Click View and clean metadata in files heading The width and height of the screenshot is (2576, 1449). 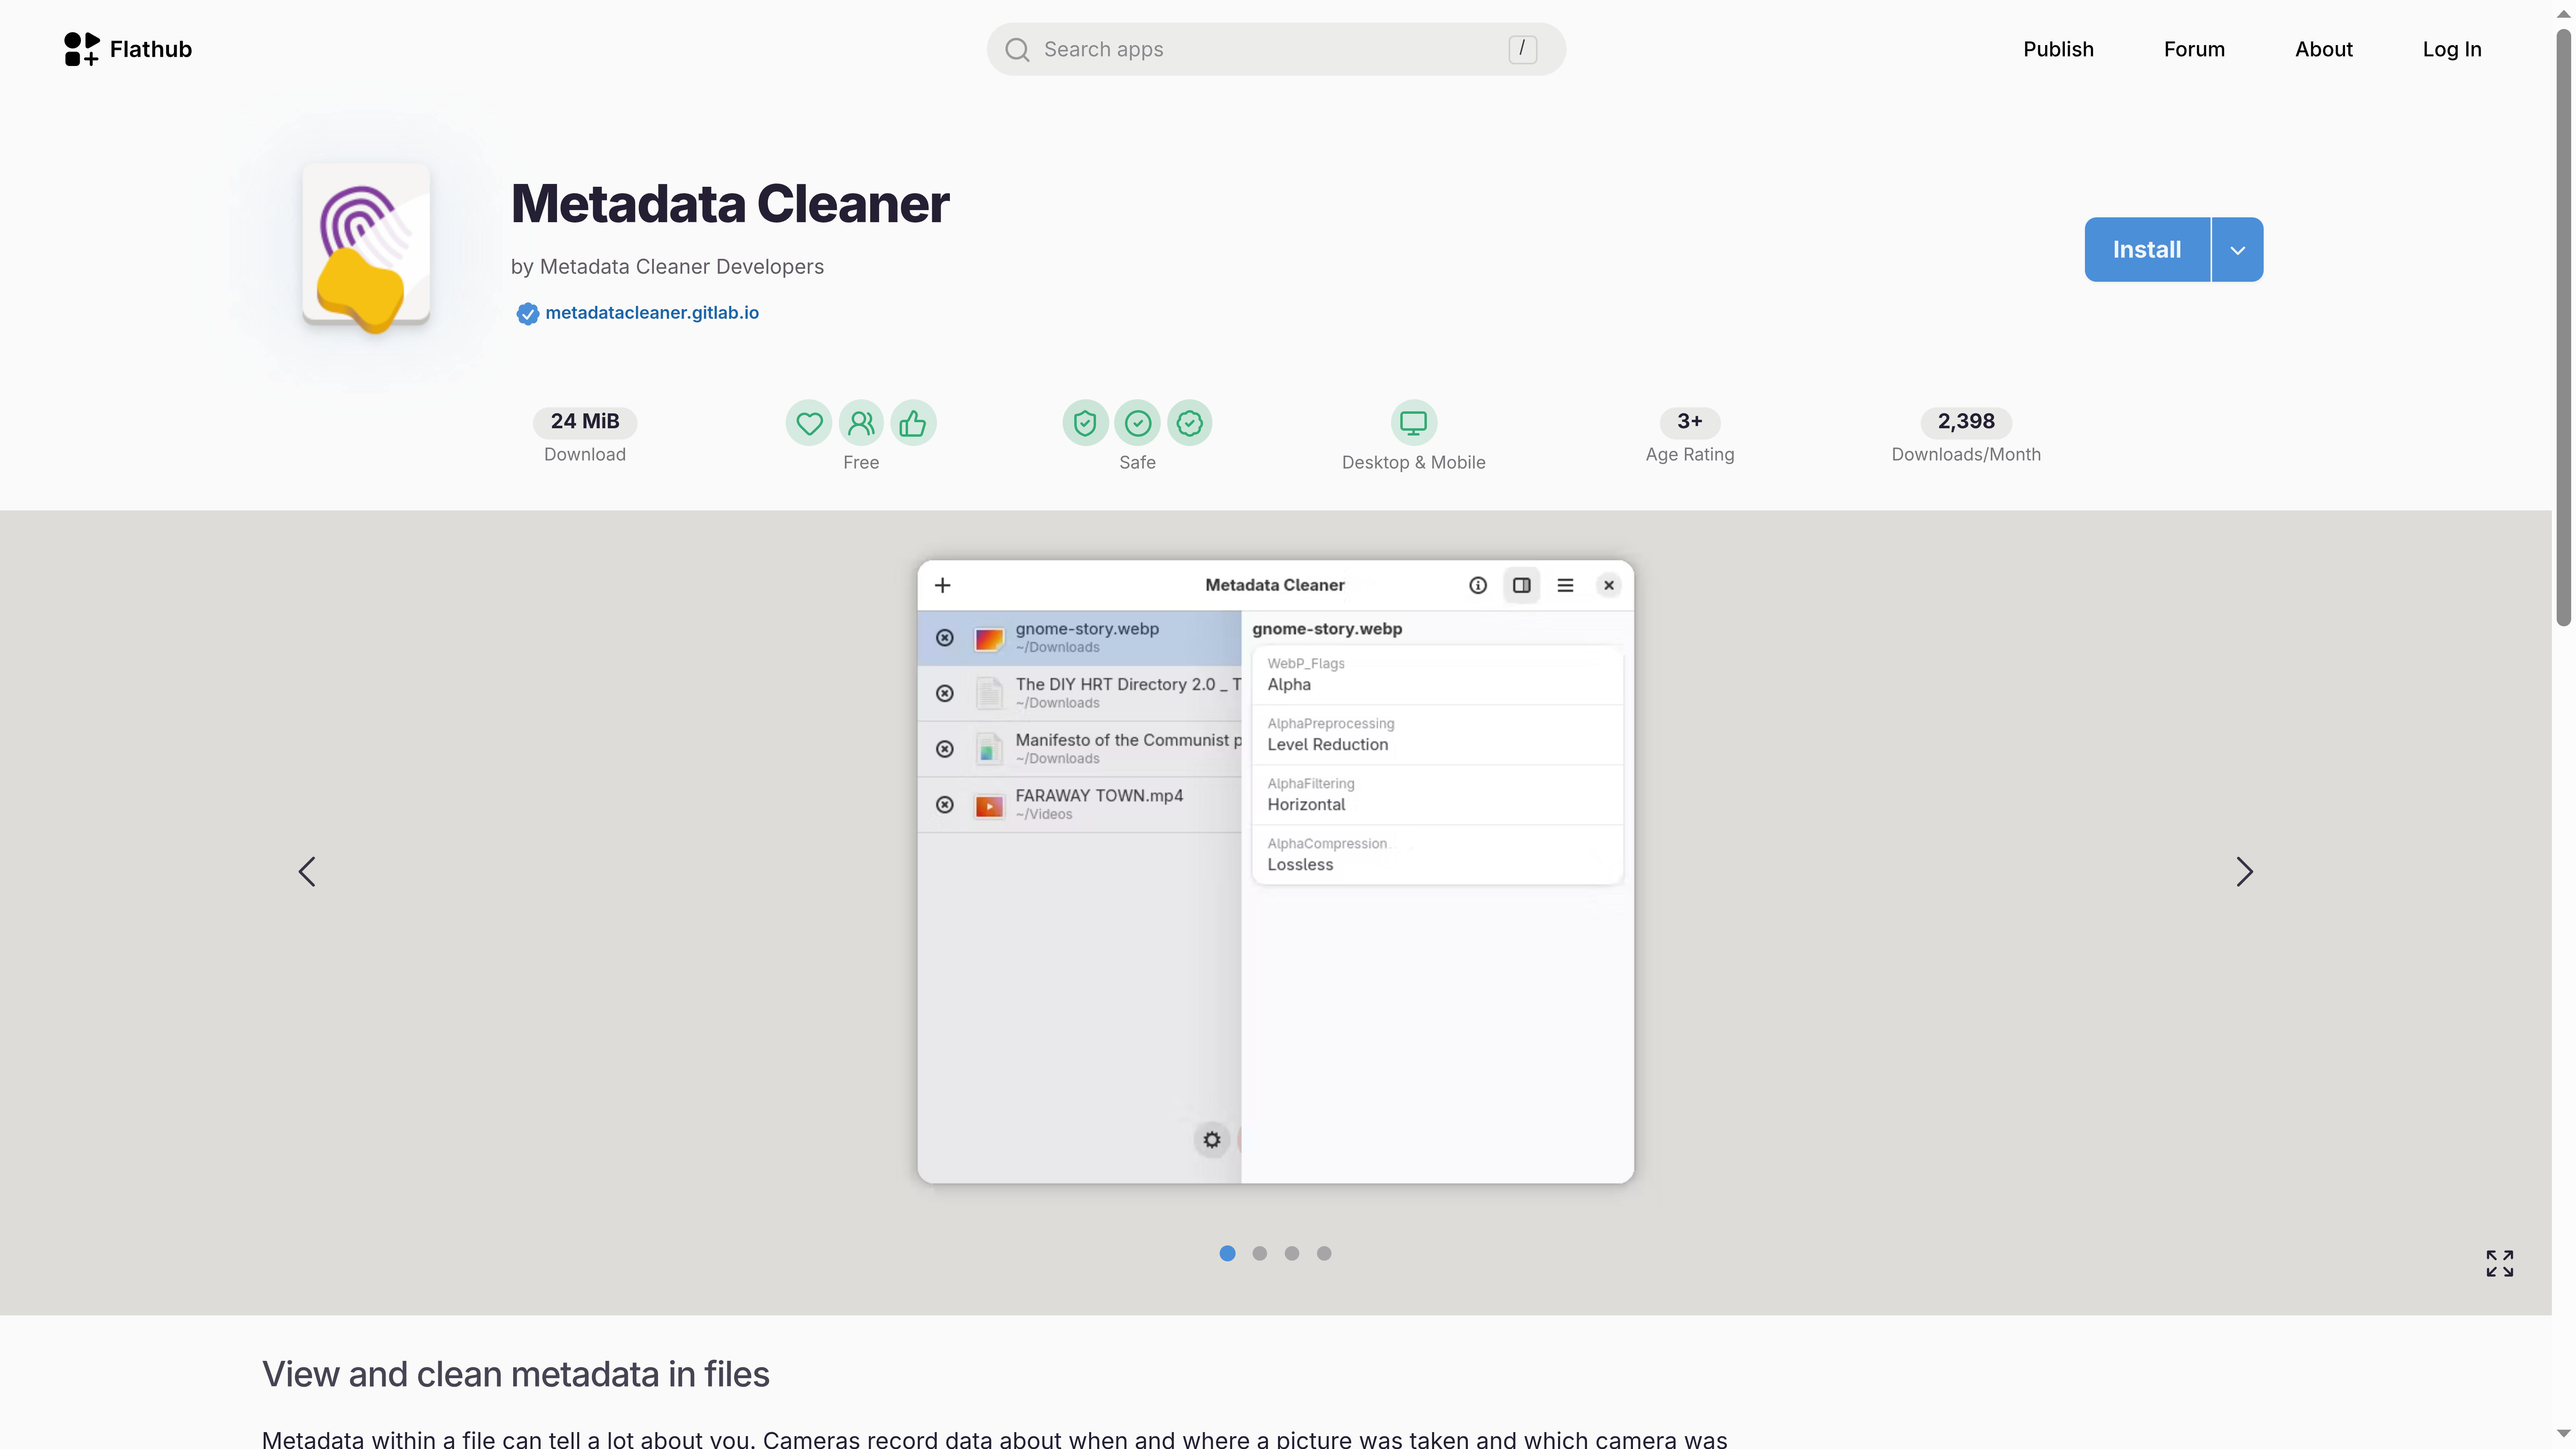tap(515, 1374)
